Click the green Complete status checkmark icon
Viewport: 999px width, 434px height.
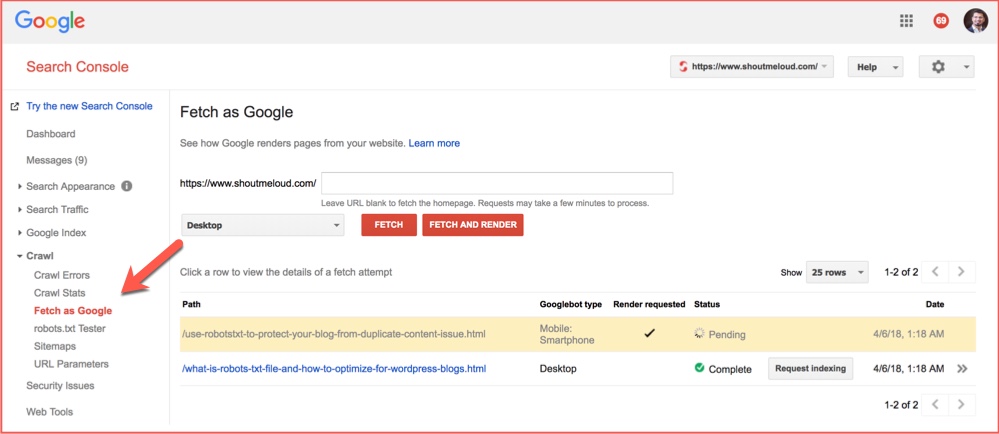(700, 368)
